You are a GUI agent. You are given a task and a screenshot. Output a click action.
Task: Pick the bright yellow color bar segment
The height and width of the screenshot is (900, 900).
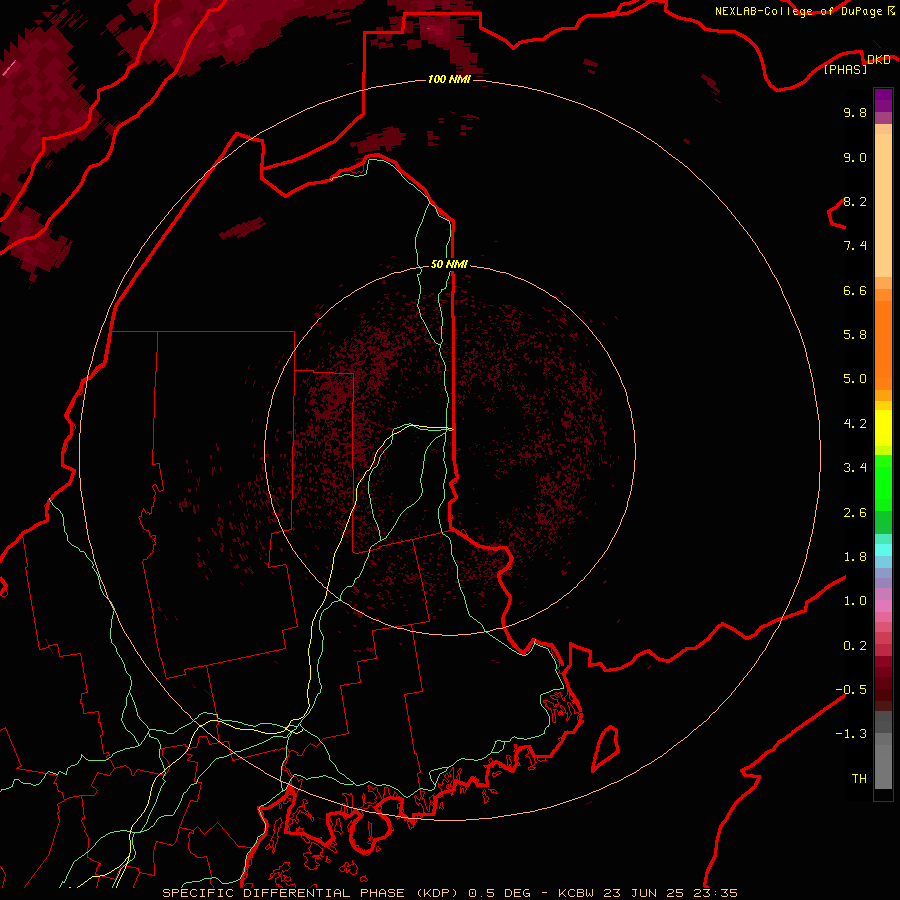coord(883,428)
